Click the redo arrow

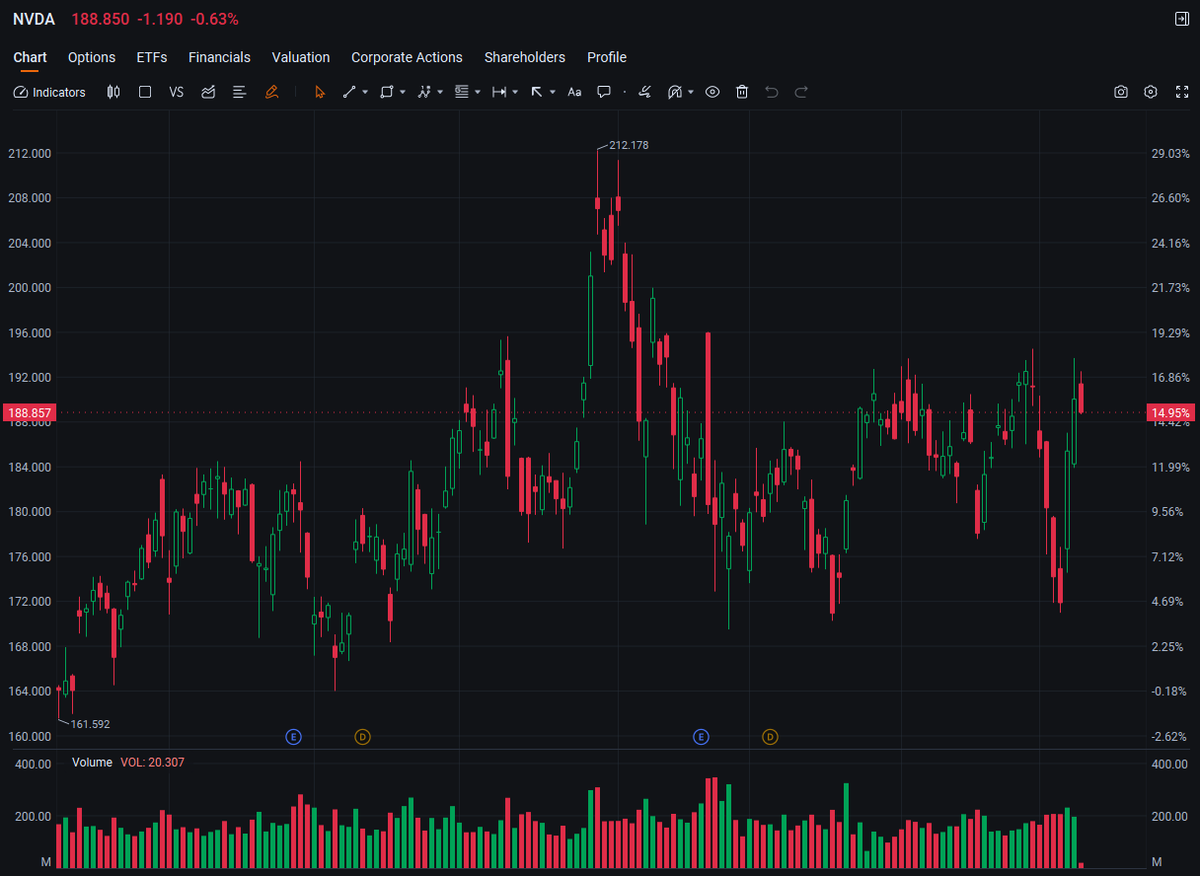tap(801, 92)
